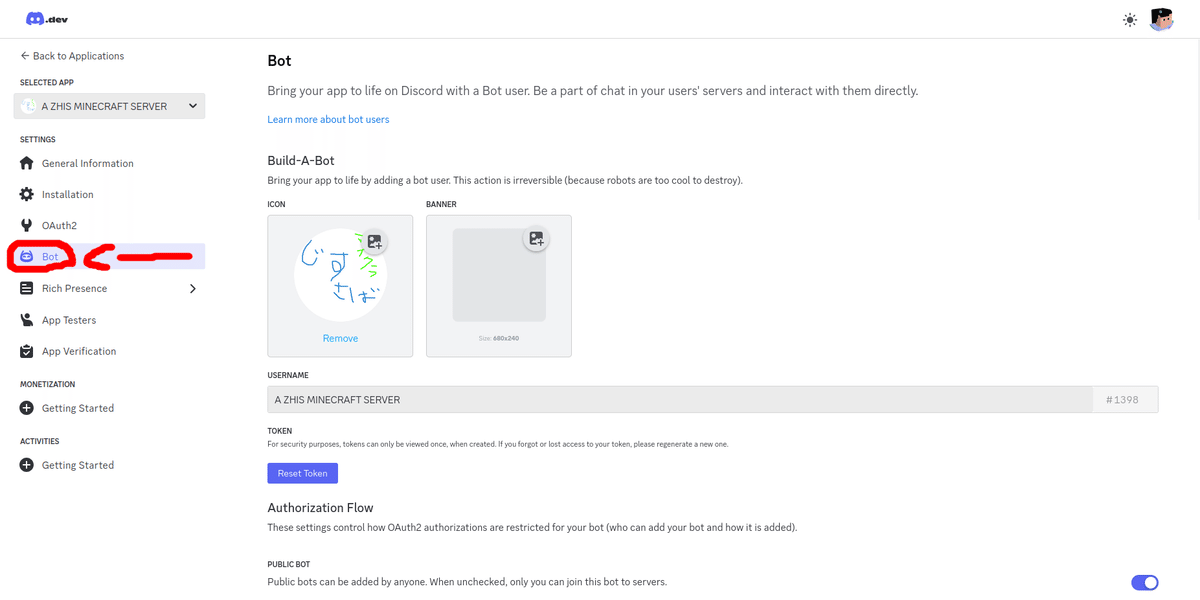Click the bot icon preview thumbnail
1200x600 pixels.
point(340,275)
